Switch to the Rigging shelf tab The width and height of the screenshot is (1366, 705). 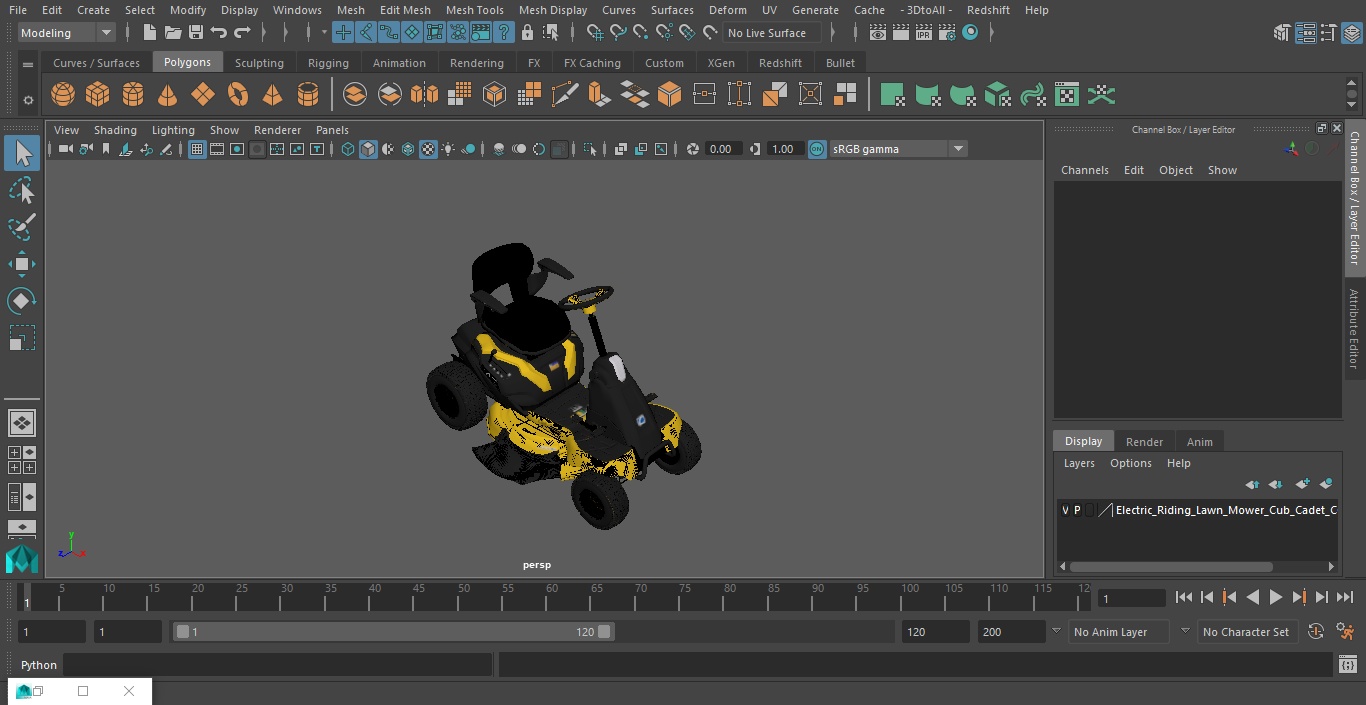[x=328, y=63]
